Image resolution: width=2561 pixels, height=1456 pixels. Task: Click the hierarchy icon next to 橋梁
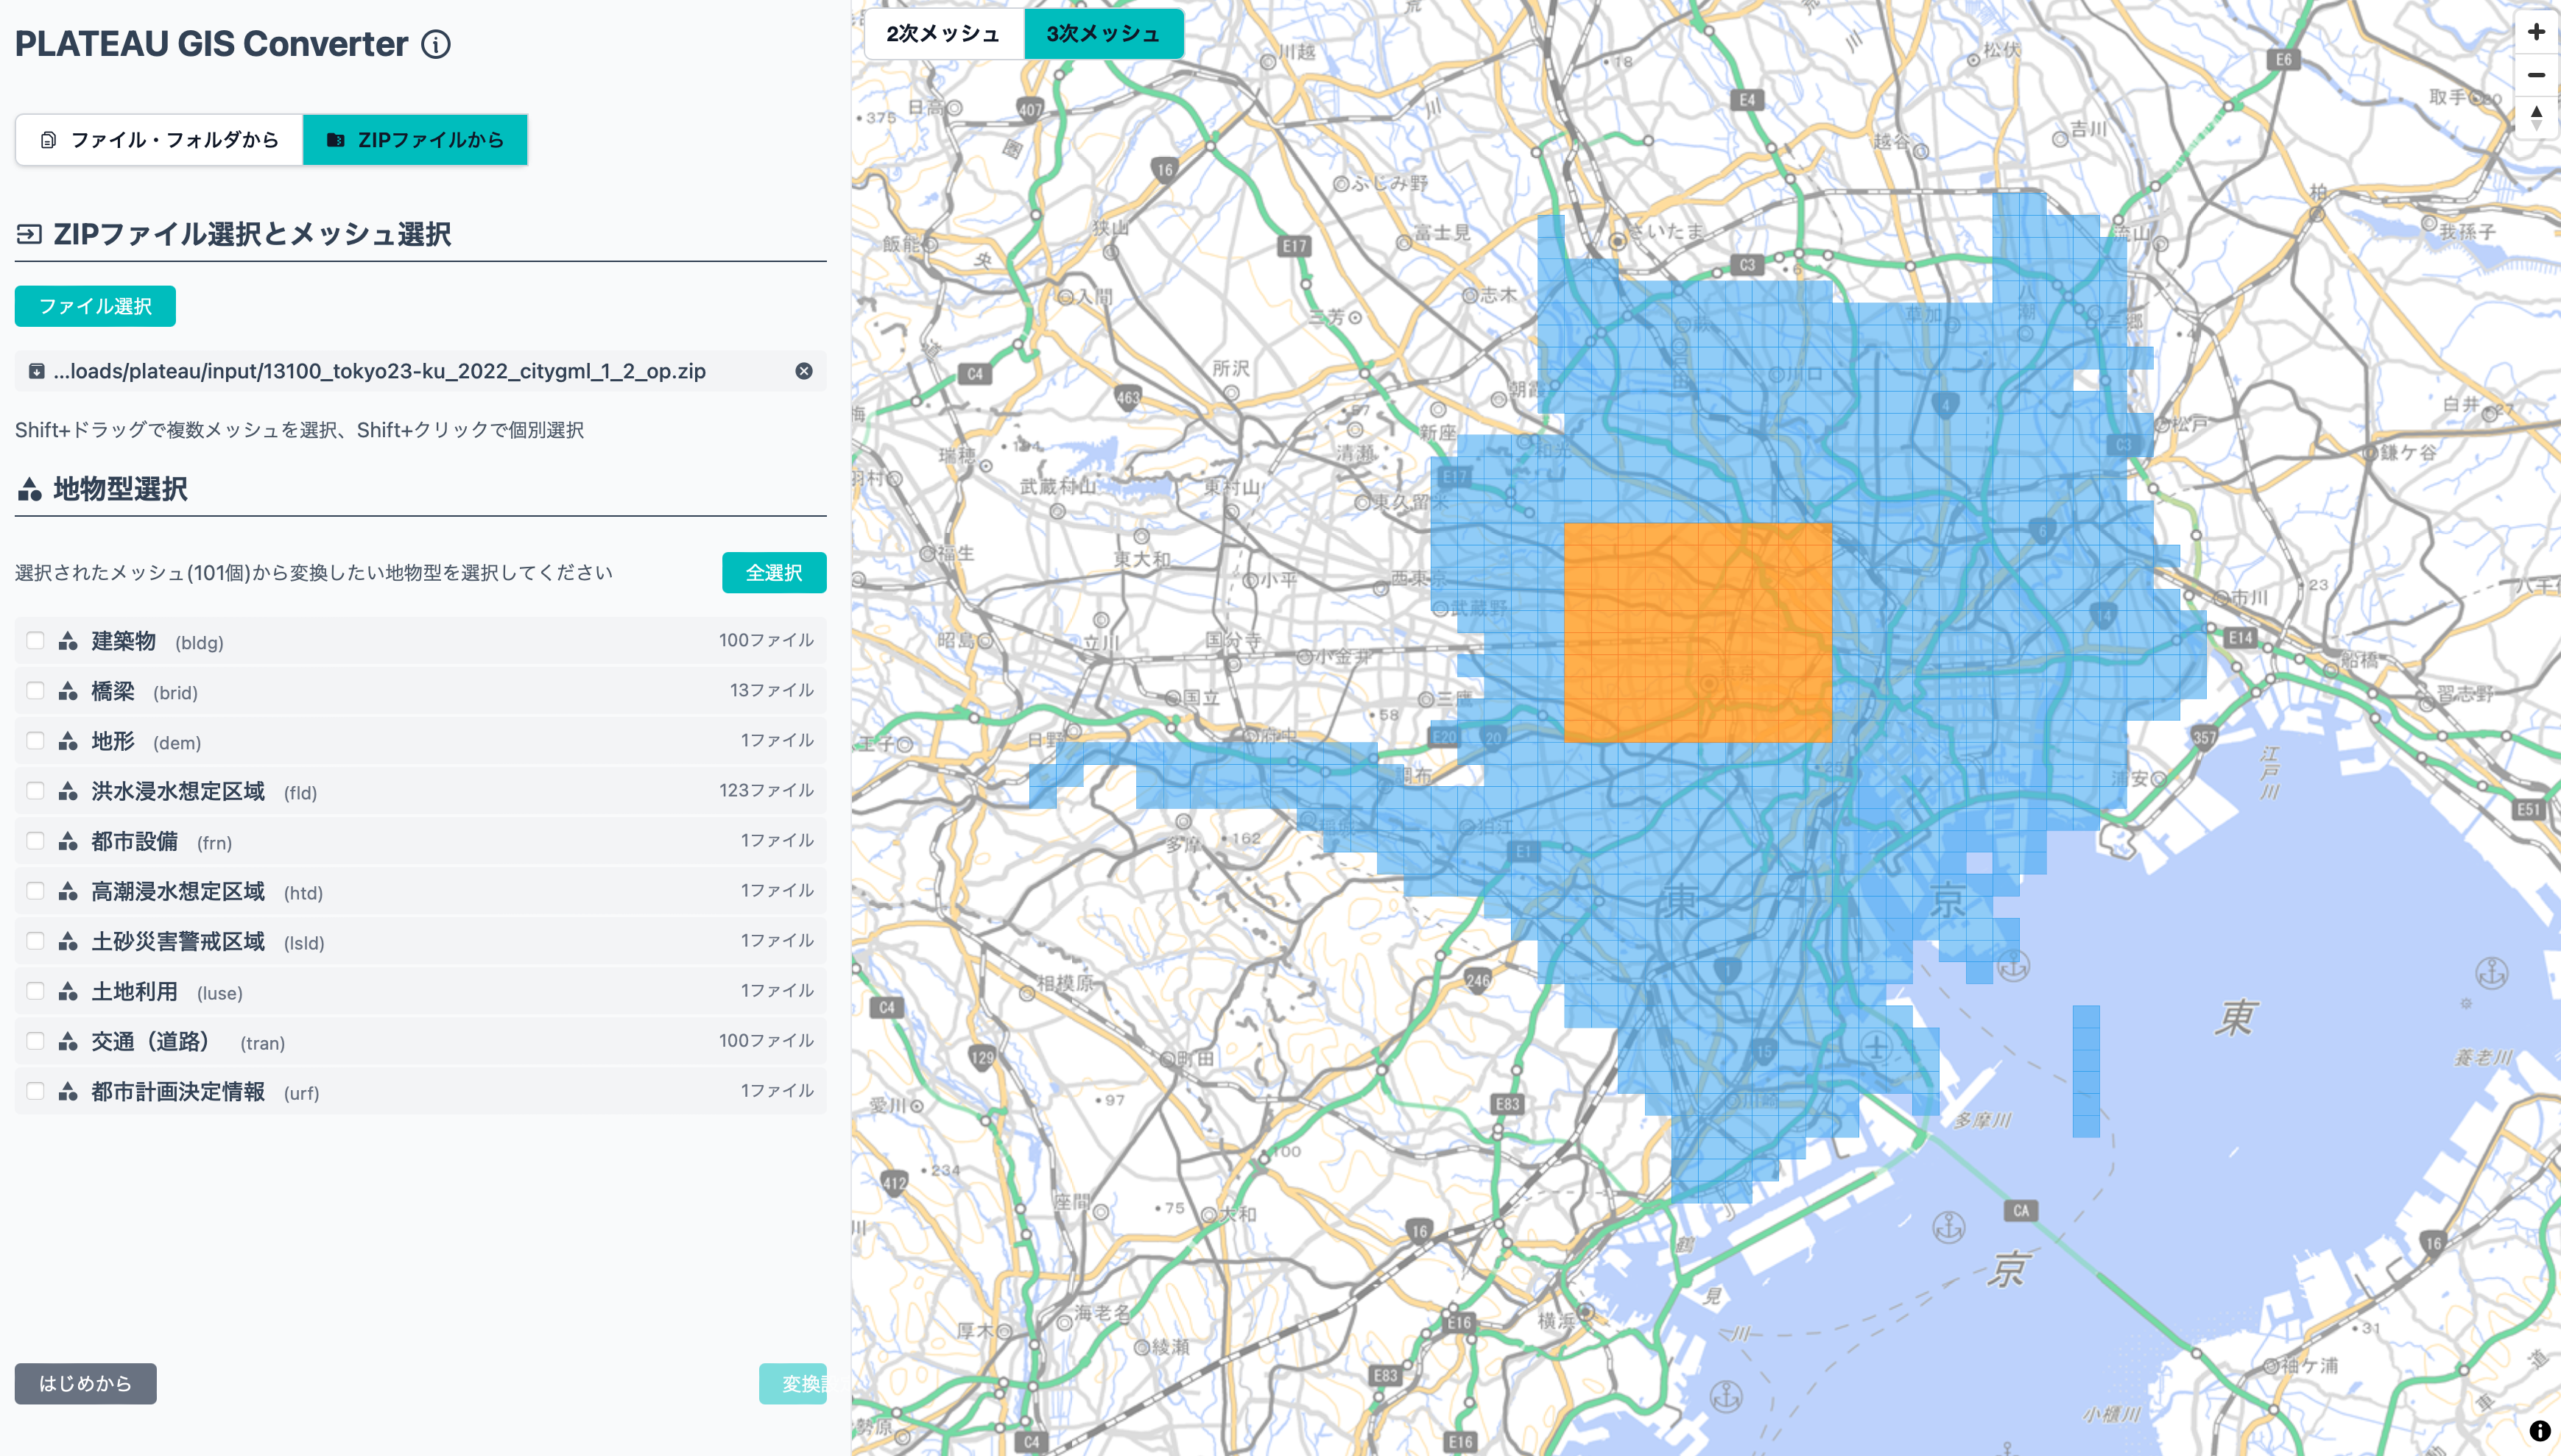[x=67, y=691]
